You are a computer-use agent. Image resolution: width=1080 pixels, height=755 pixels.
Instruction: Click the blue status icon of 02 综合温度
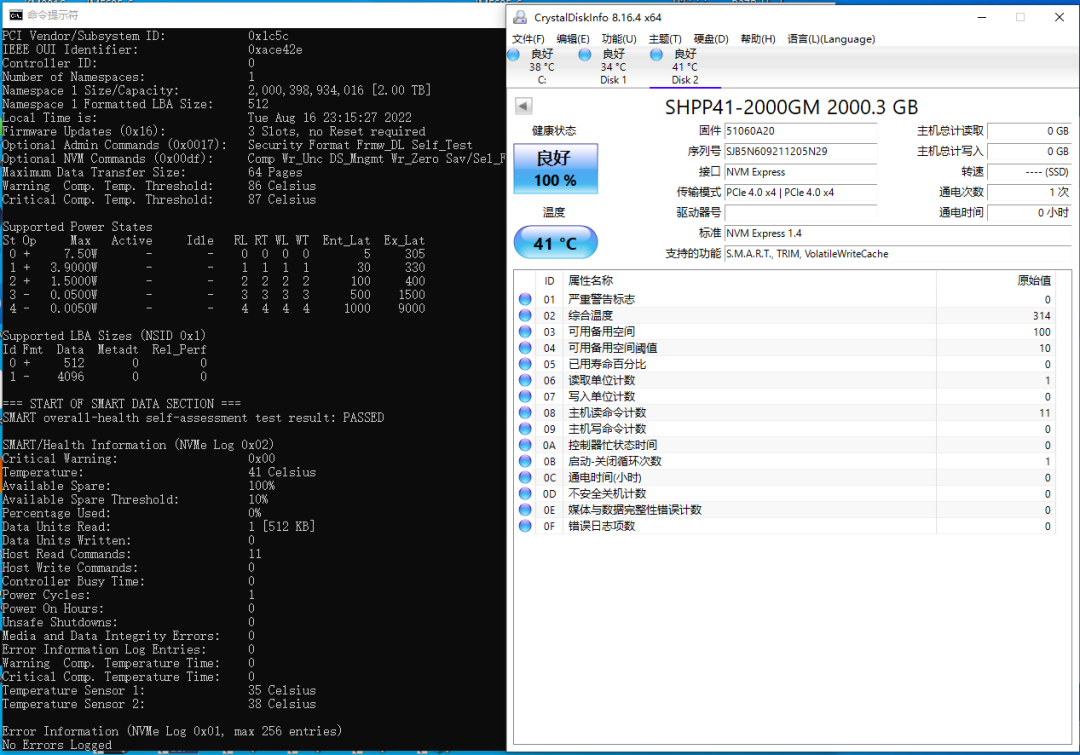525,316
